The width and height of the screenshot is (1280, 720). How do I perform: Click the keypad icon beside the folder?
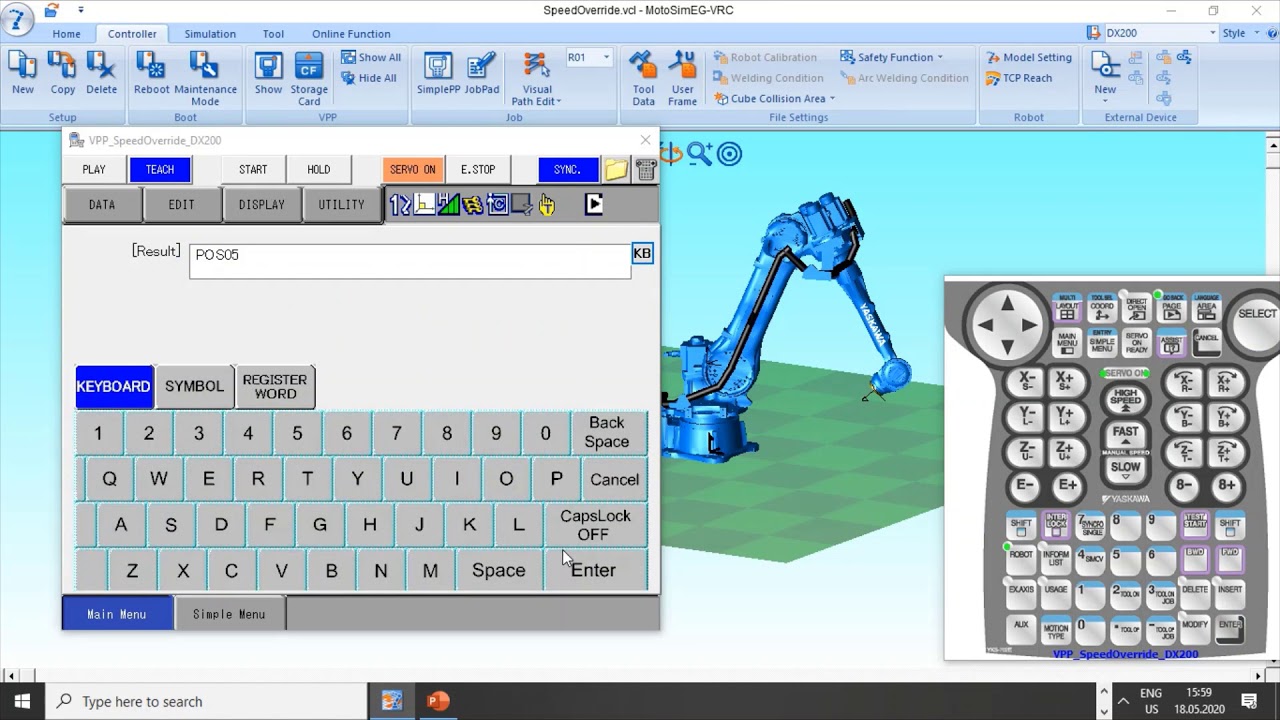[x=645, y=170]
